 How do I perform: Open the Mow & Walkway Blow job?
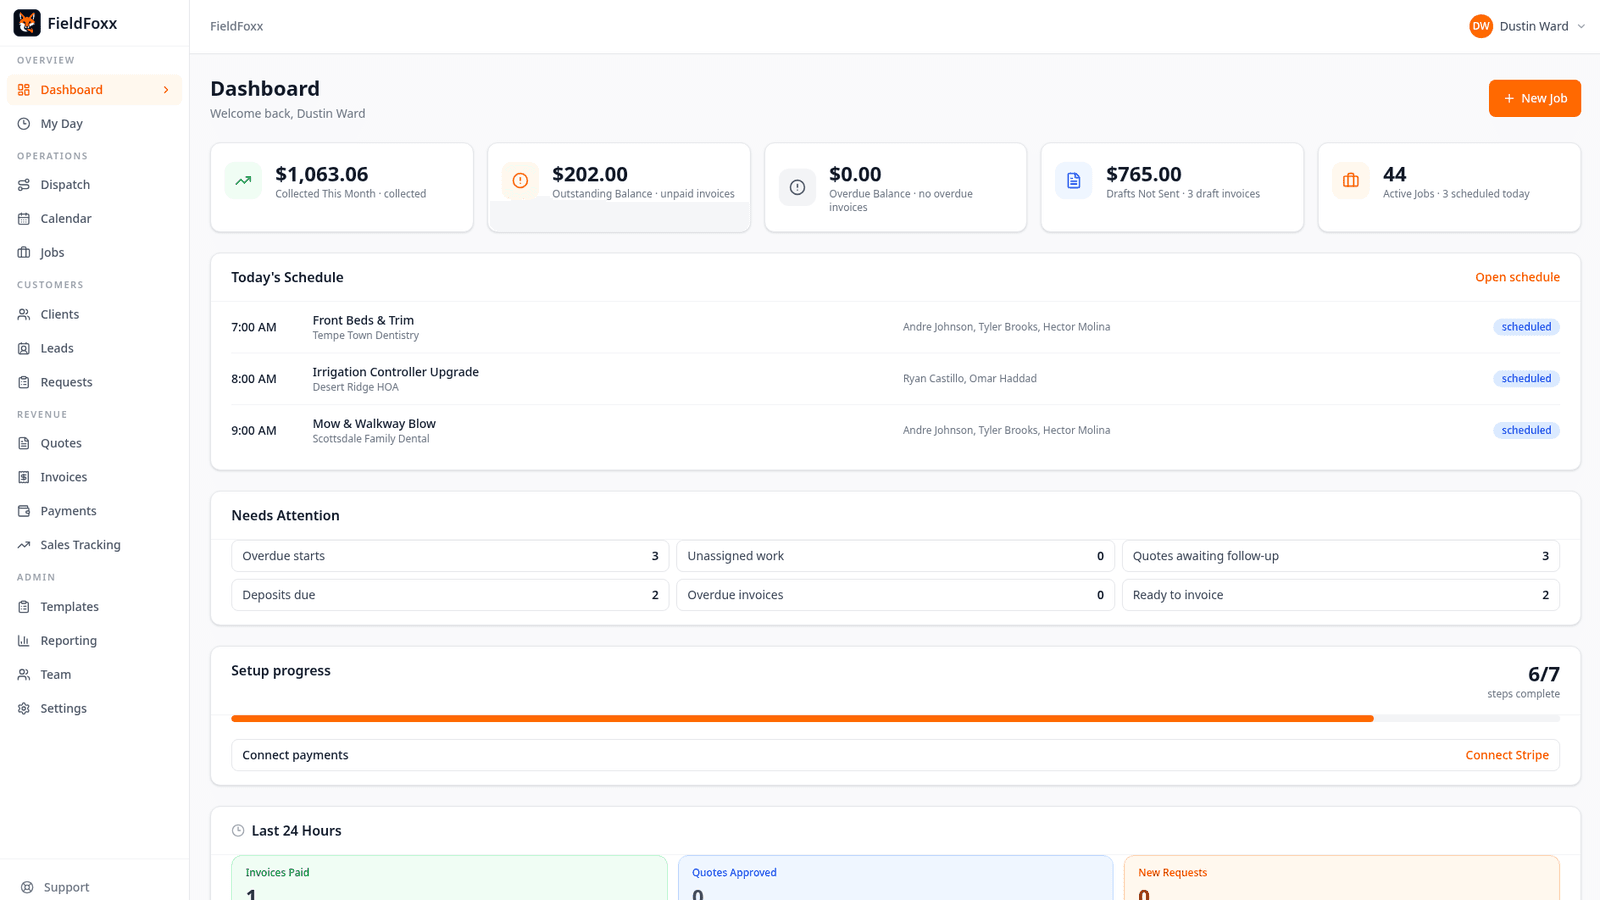pos(895,431)
